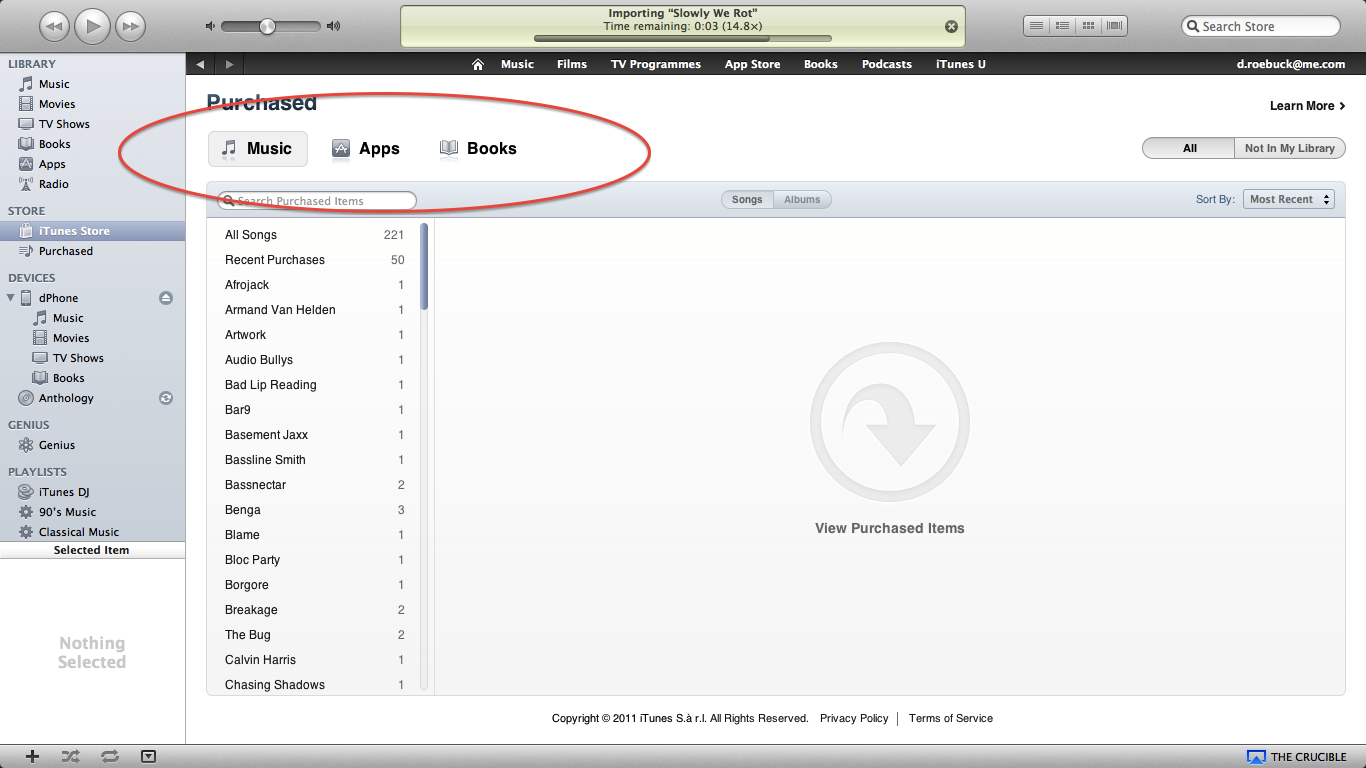The width and height of the screenshot is (1366, 768).
Task: Go back with the store back arrow
Action: (200, 64)
